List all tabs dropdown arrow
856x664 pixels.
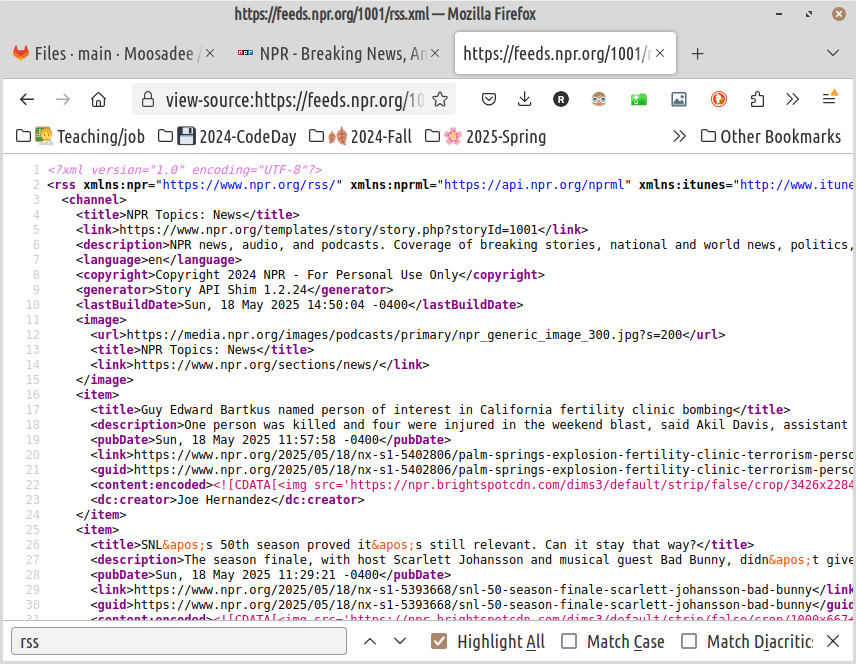833,53
